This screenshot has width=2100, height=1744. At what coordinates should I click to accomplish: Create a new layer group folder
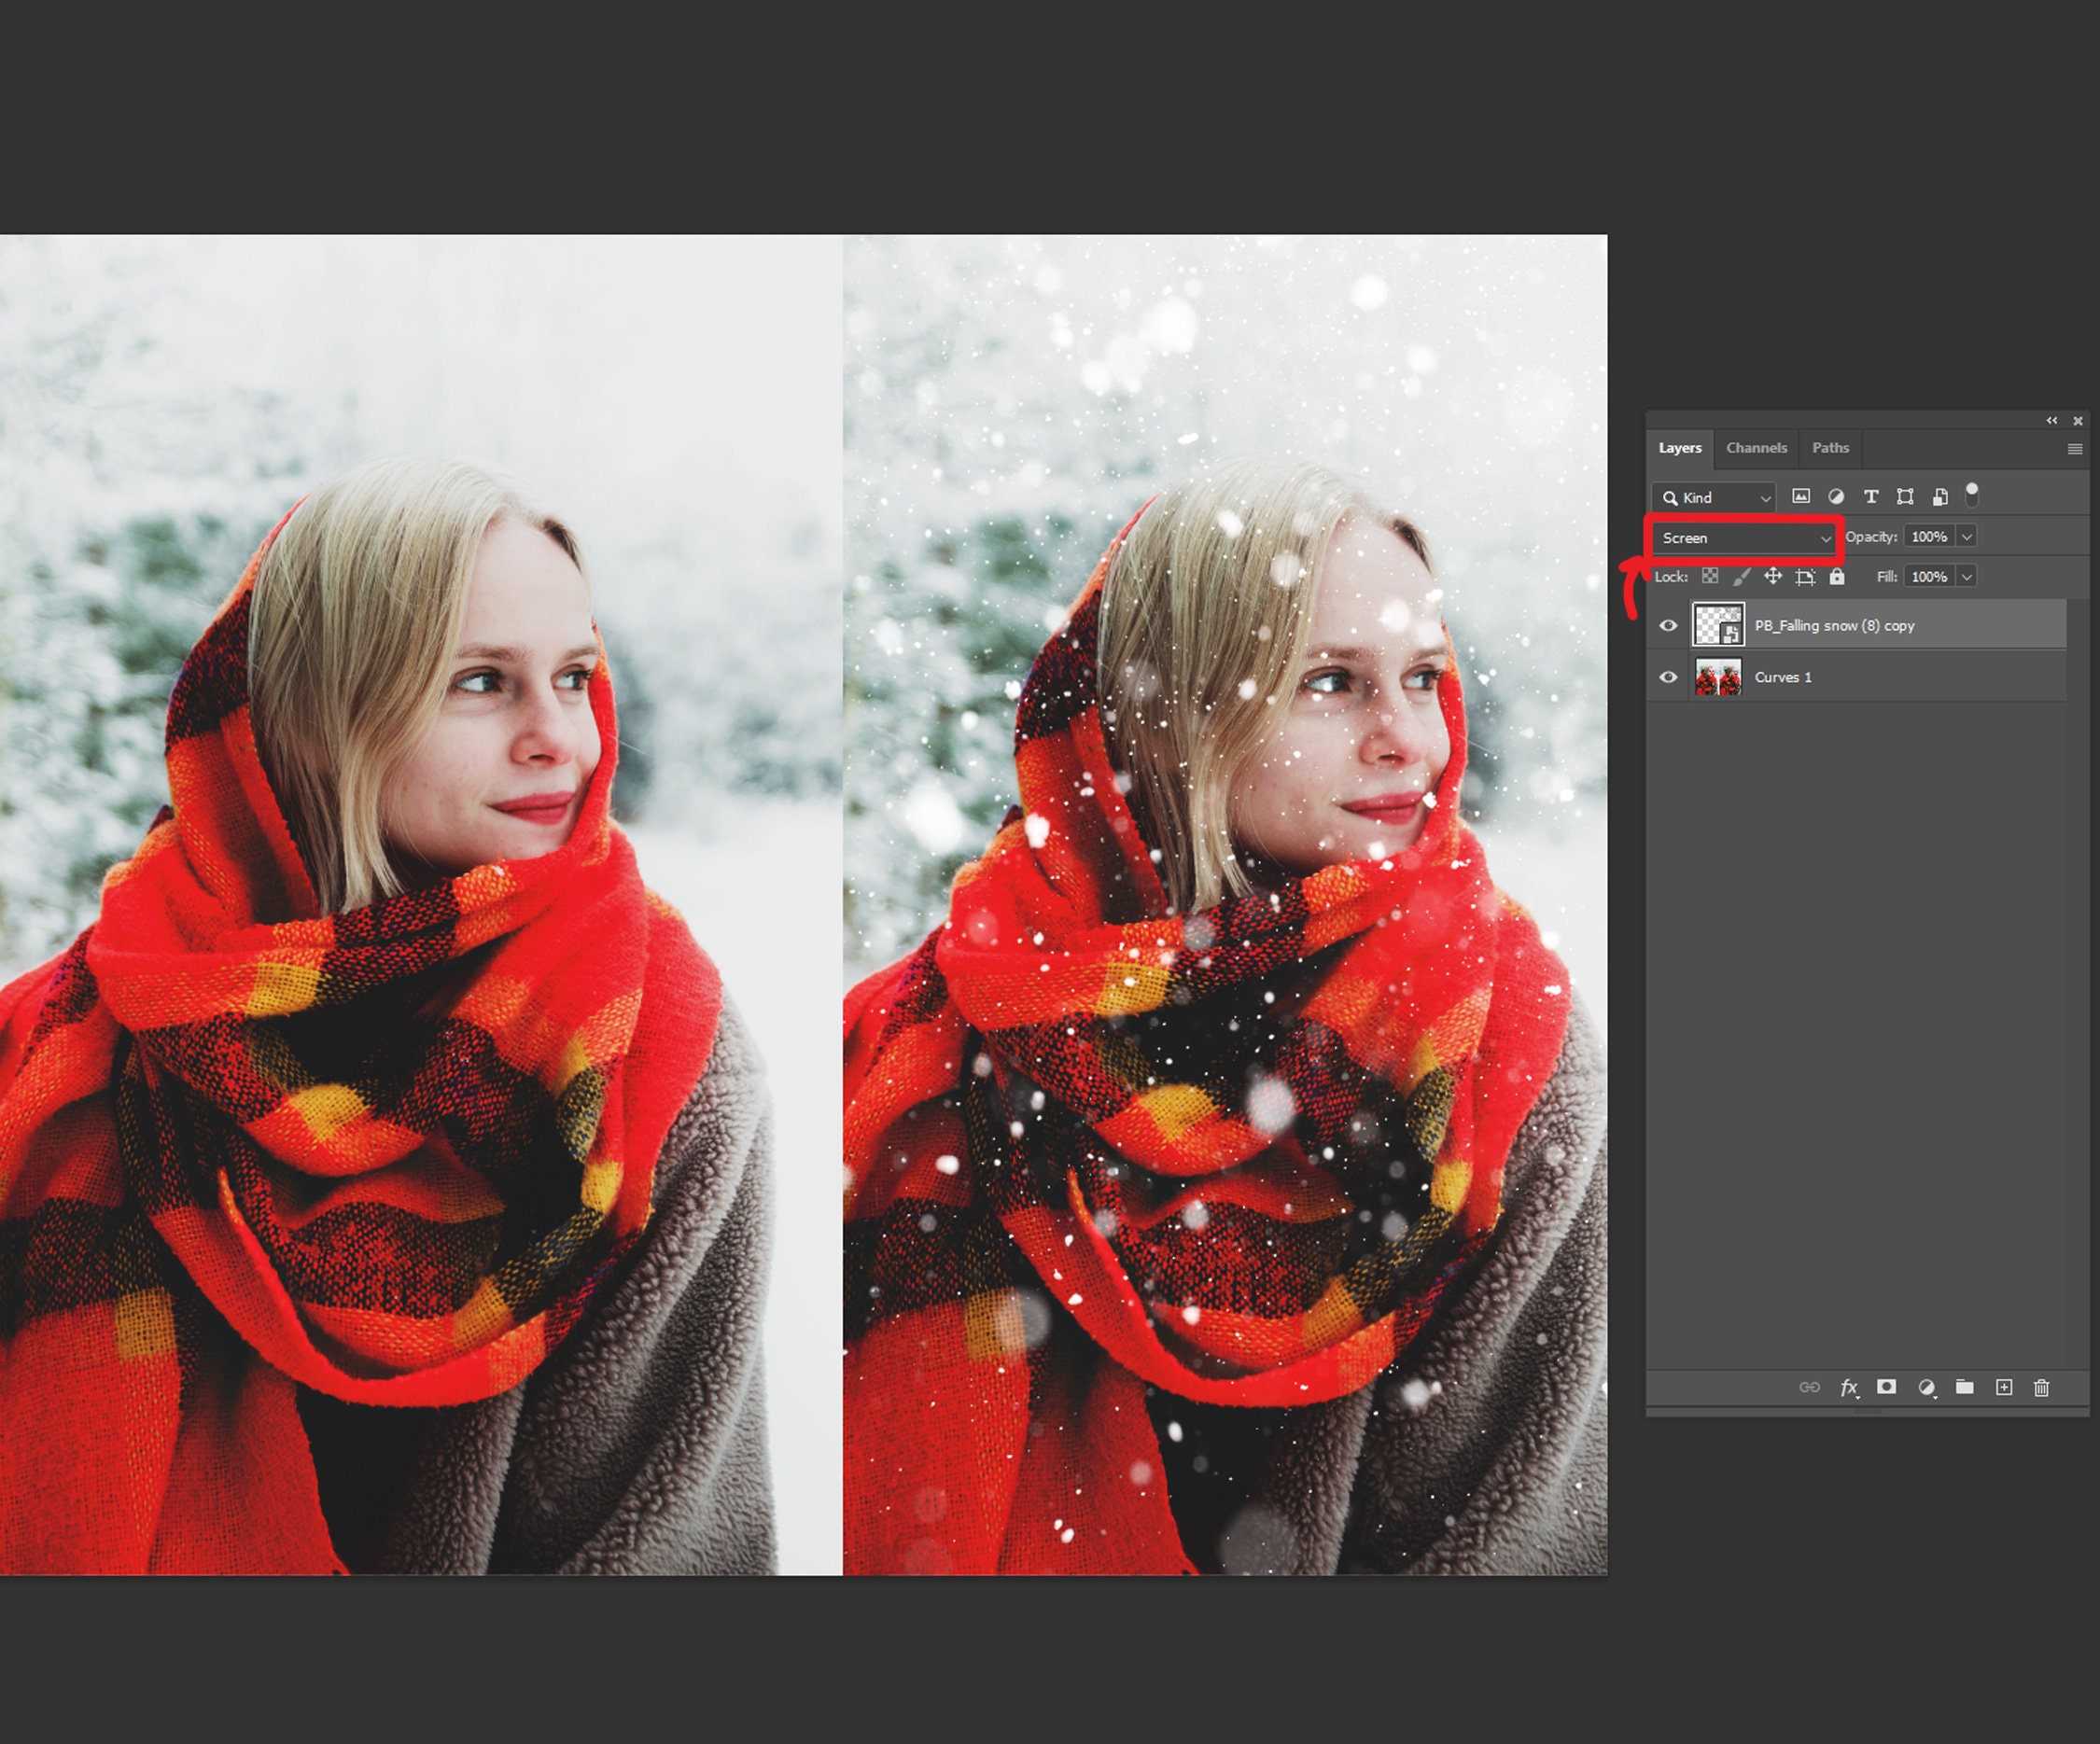[x=1965, y=1386]
